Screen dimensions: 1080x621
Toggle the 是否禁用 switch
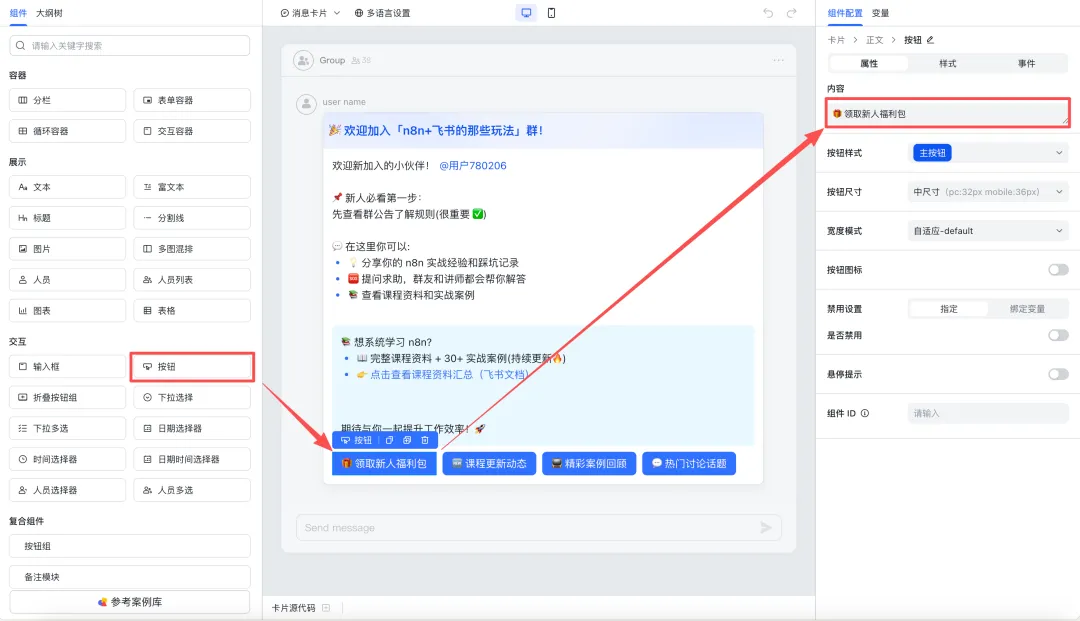1058,335
